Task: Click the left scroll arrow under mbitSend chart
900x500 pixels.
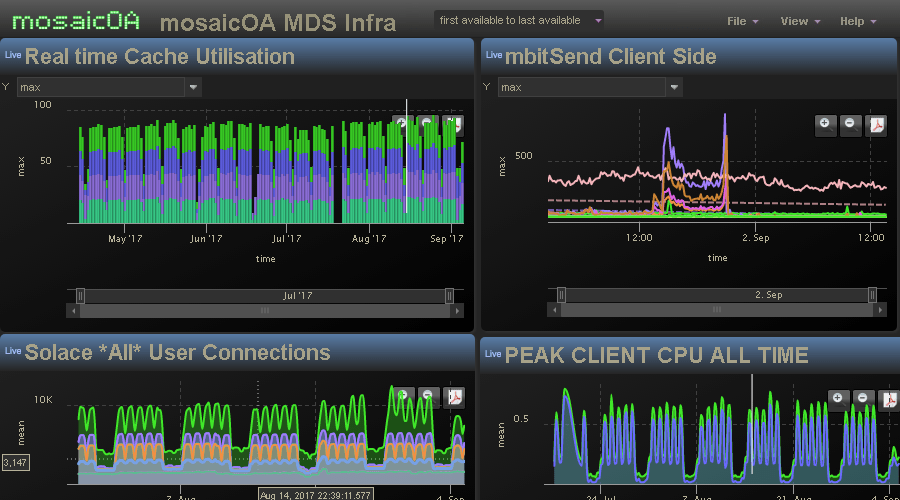Action: [x=554, y=310]
